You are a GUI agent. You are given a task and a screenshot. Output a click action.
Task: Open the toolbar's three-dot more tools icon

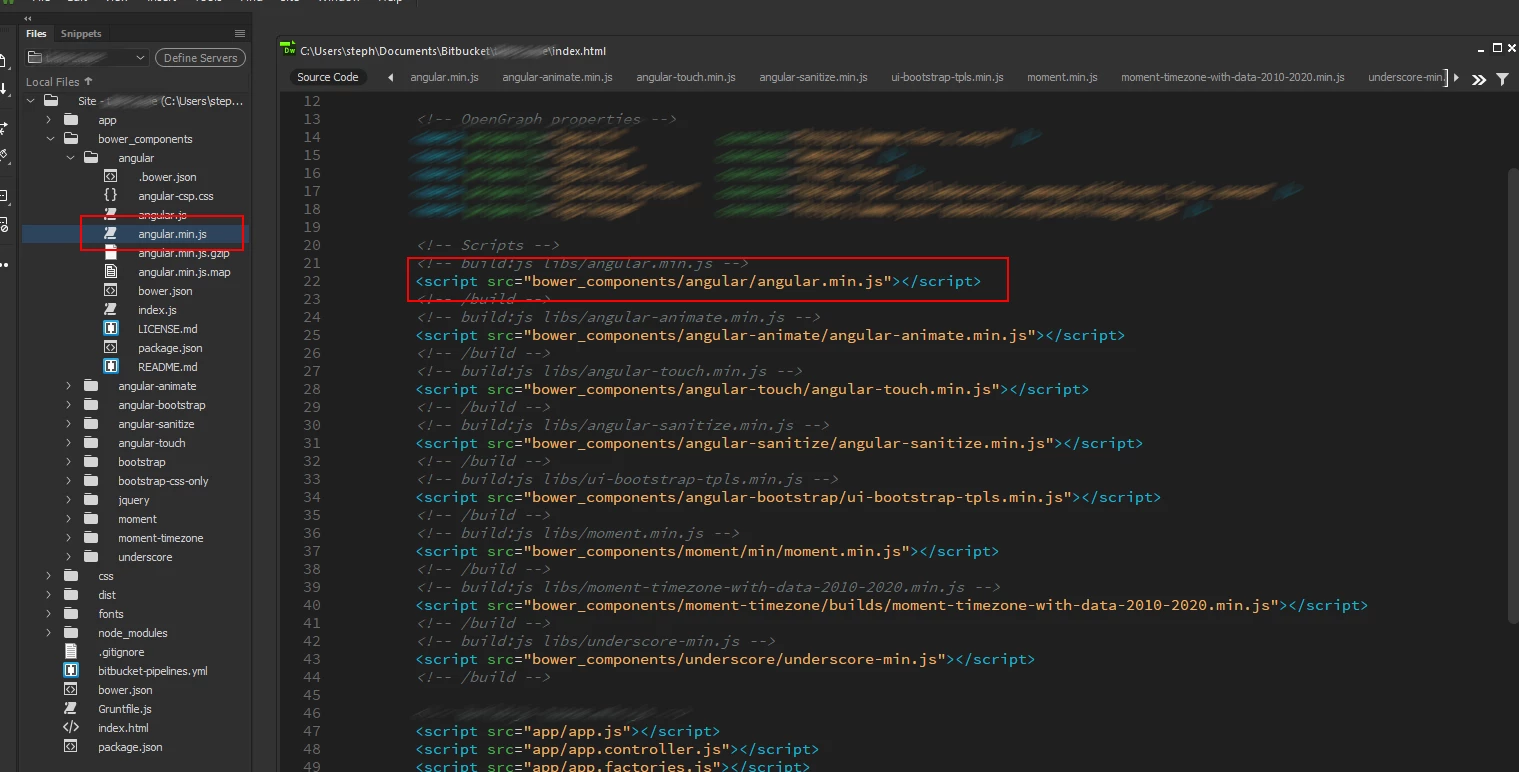coord(5,265)
